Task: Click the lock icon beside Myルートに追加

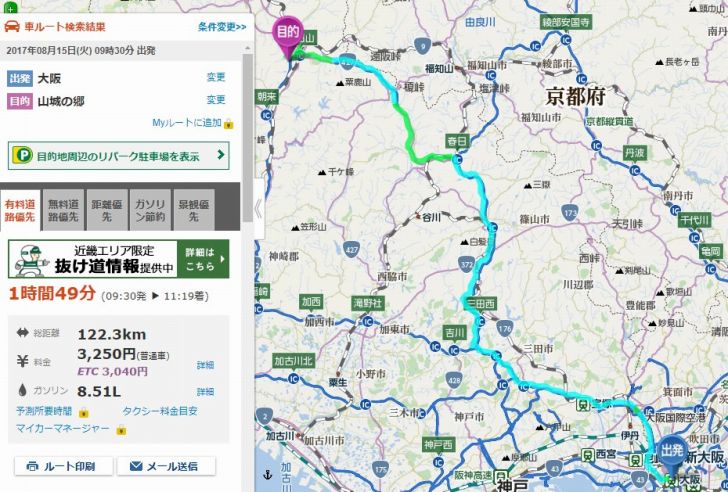Action: (x=228, y=124)
